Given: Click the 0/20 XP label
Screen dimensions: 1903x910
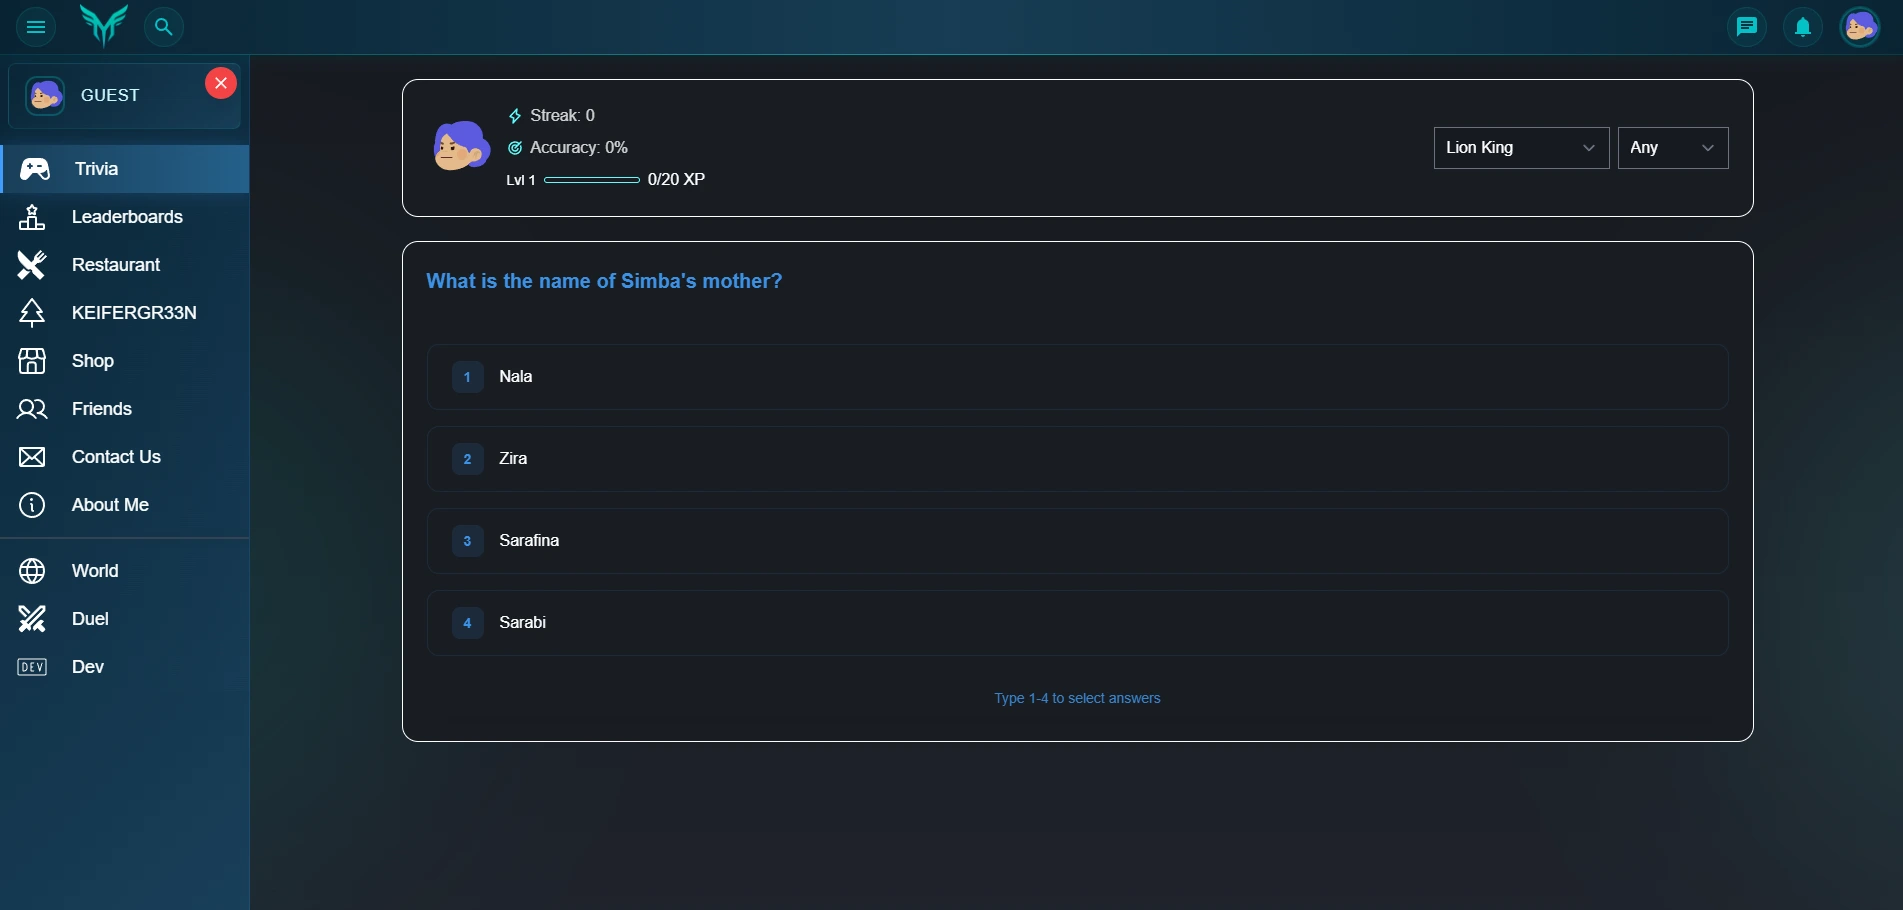Looking at the screenshot, I should pos(676,180).
